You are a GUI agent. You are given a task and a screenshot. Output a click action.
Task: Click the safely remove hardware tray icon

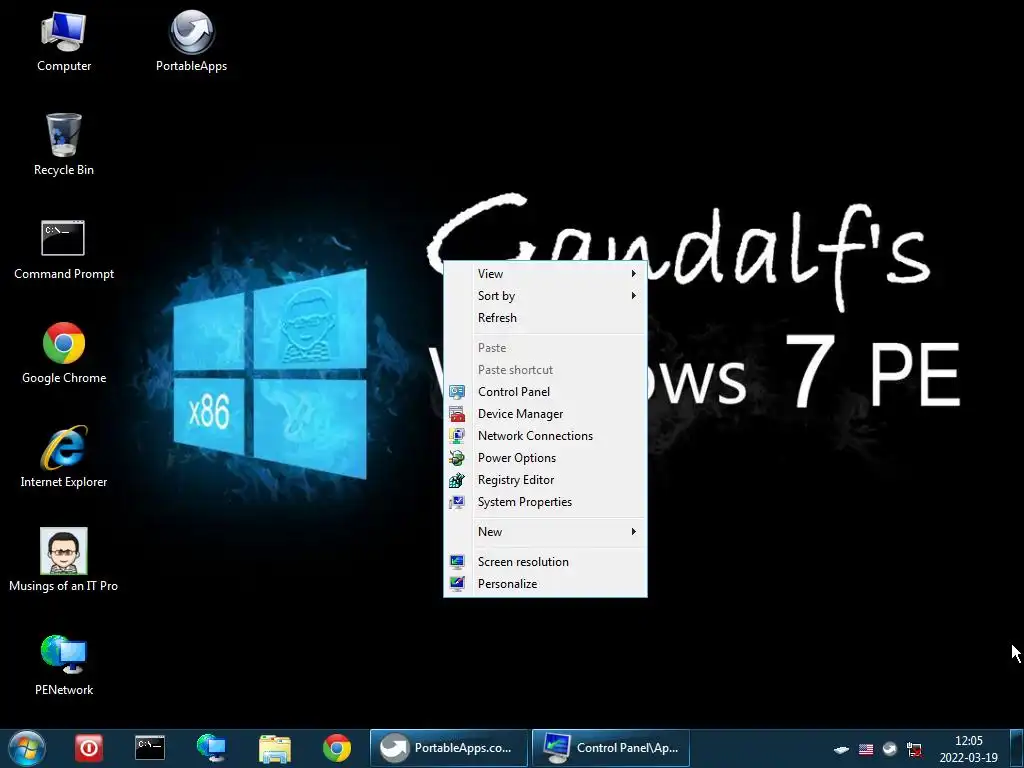pos(842,749)
